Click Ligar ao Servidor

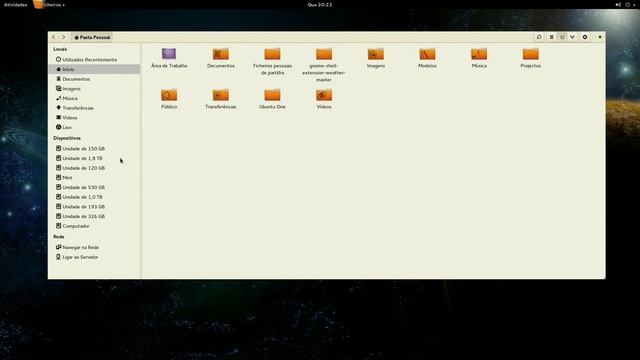pyautogui.click(x=94, y=257)
